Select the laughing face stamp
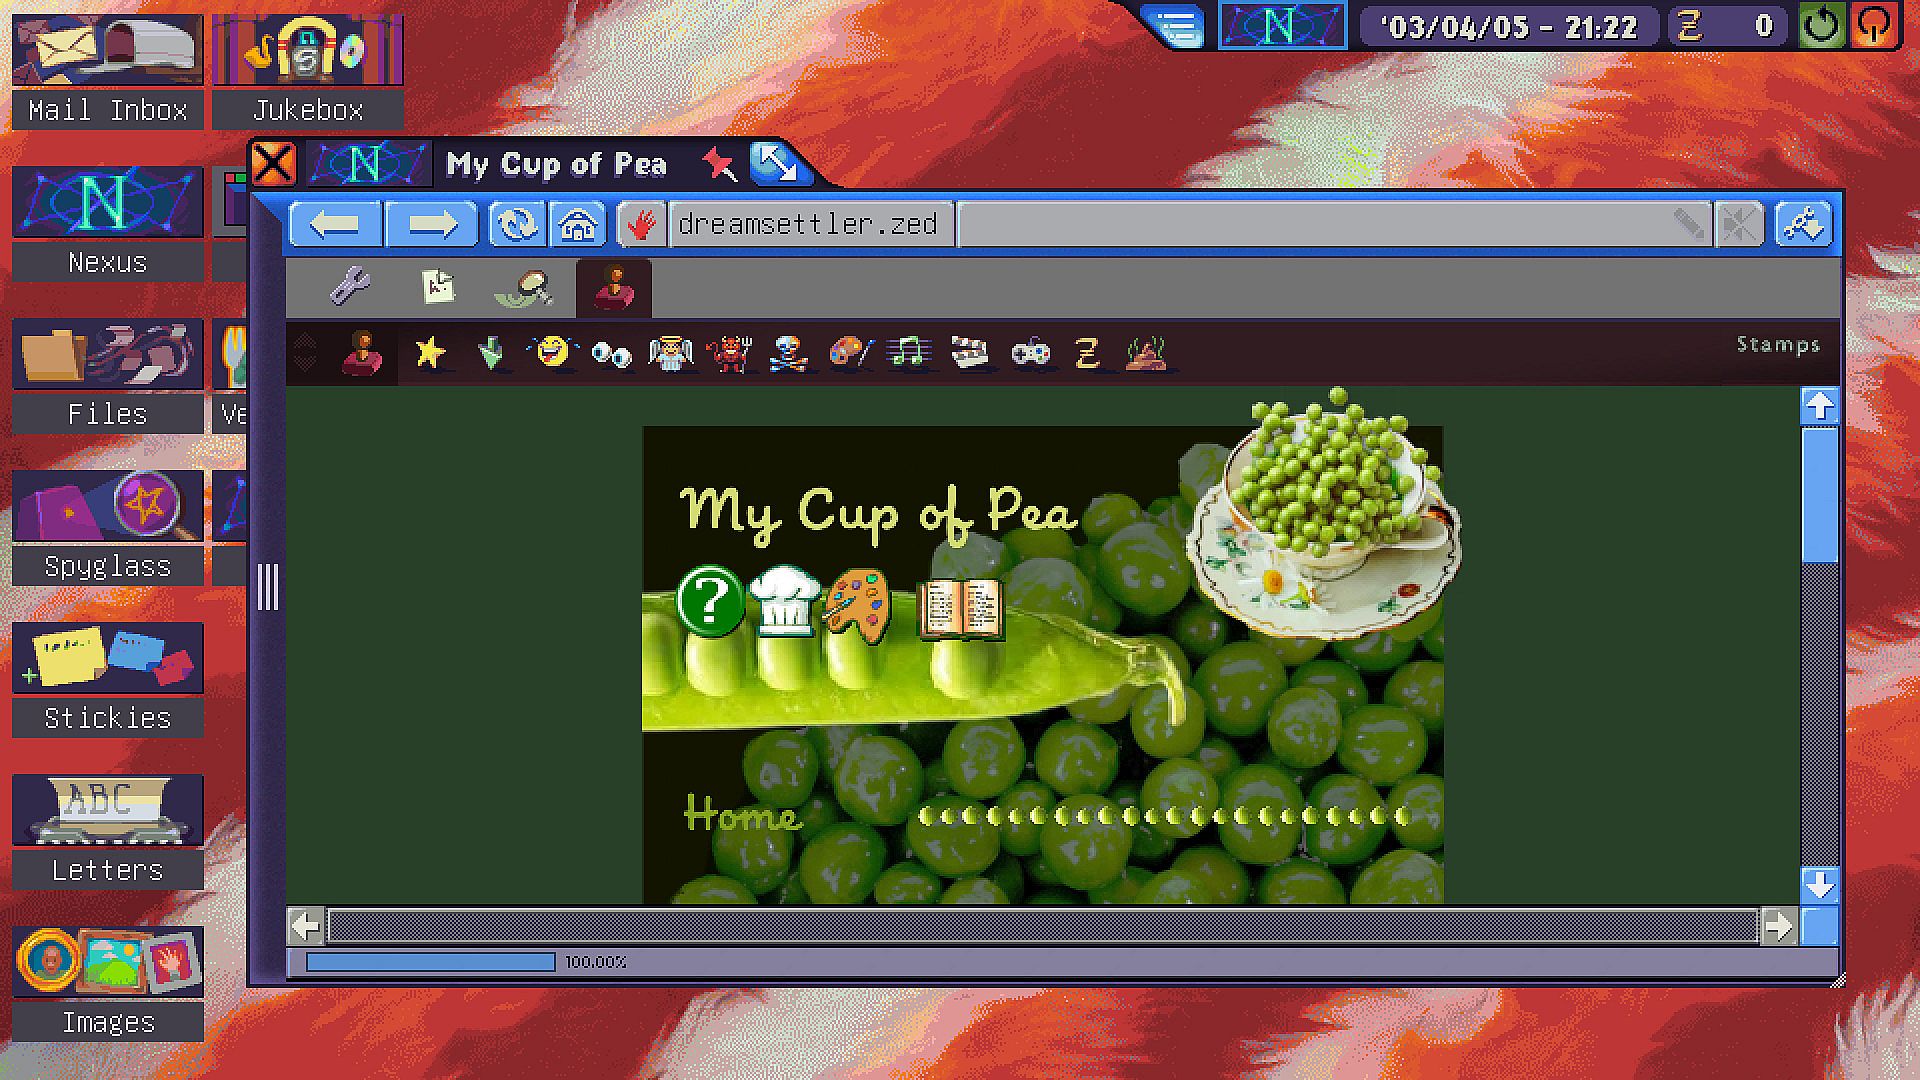 (552, 352)
